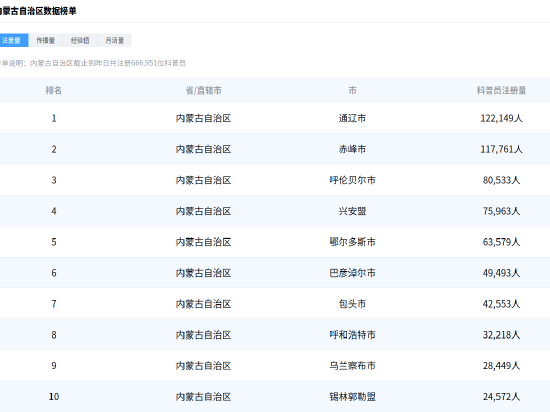Select the 乌兰察布市 city cell
This screenshot has width=550, height=412.
pos(353,366)
